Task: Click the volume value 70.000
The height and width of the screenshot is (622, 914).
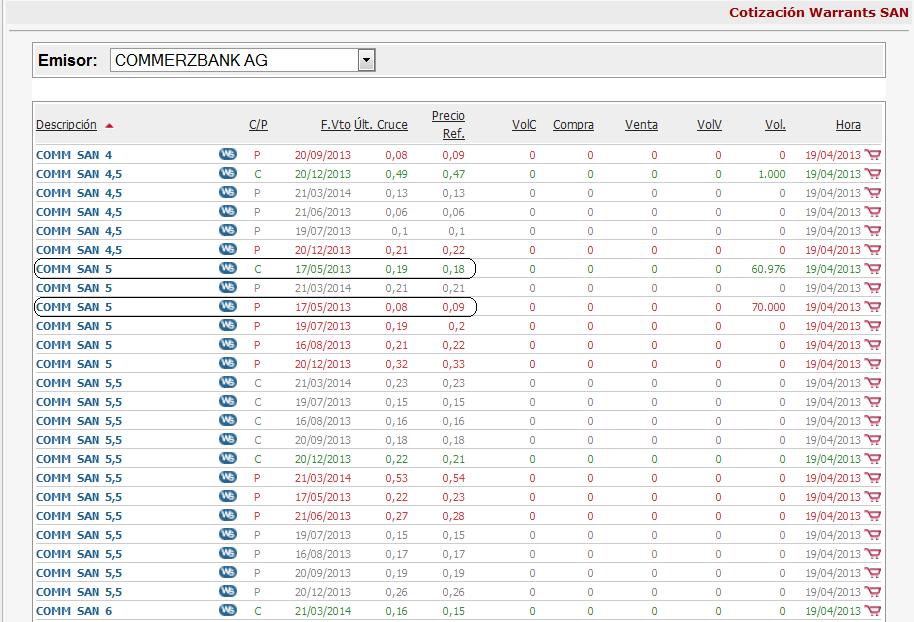Action: pos(768,307)
